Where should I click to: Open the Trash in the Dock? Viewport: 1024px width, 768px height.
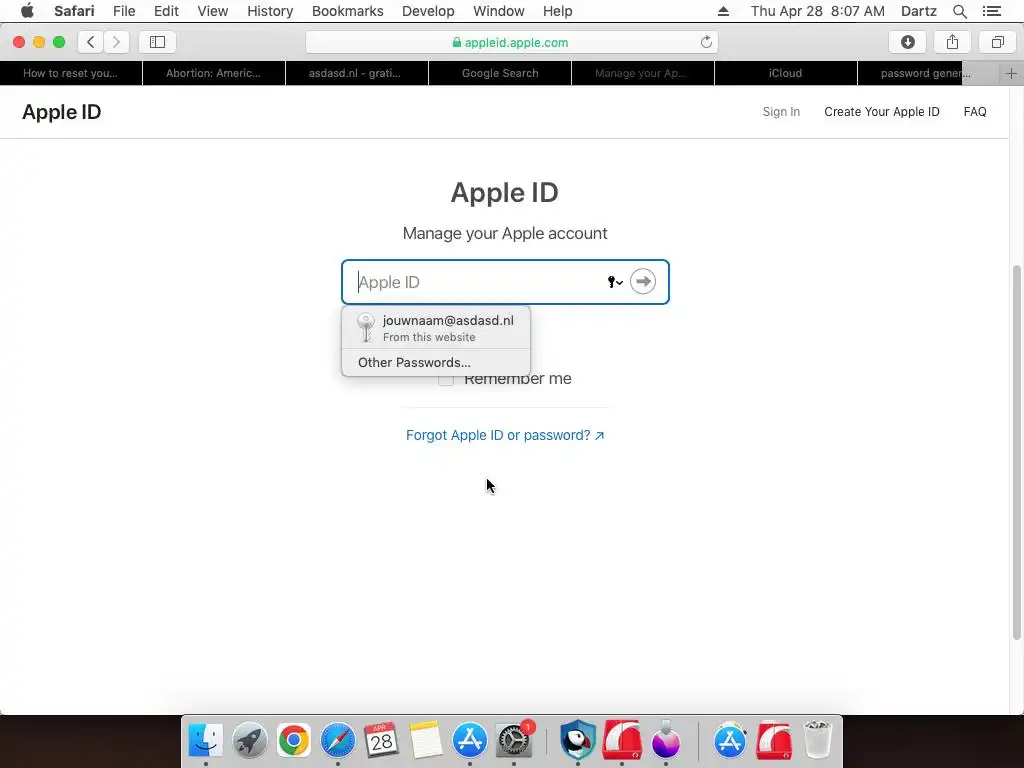[x=817, y=741]
